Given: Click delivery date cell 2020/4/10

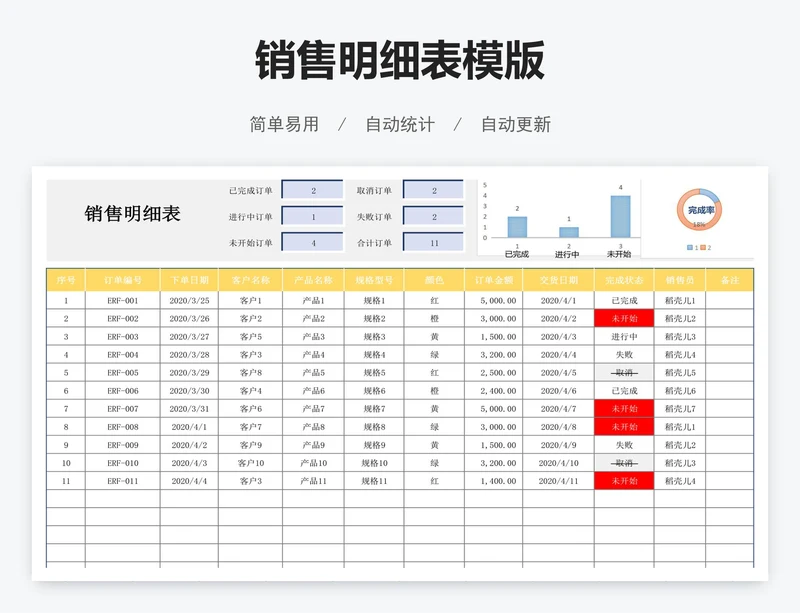Looking at the screenshot, I should (559, 463).
